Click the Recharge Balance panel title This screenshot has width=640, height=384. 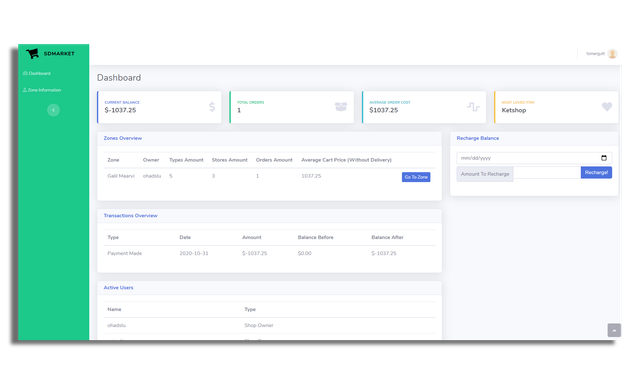pos(478,138)
